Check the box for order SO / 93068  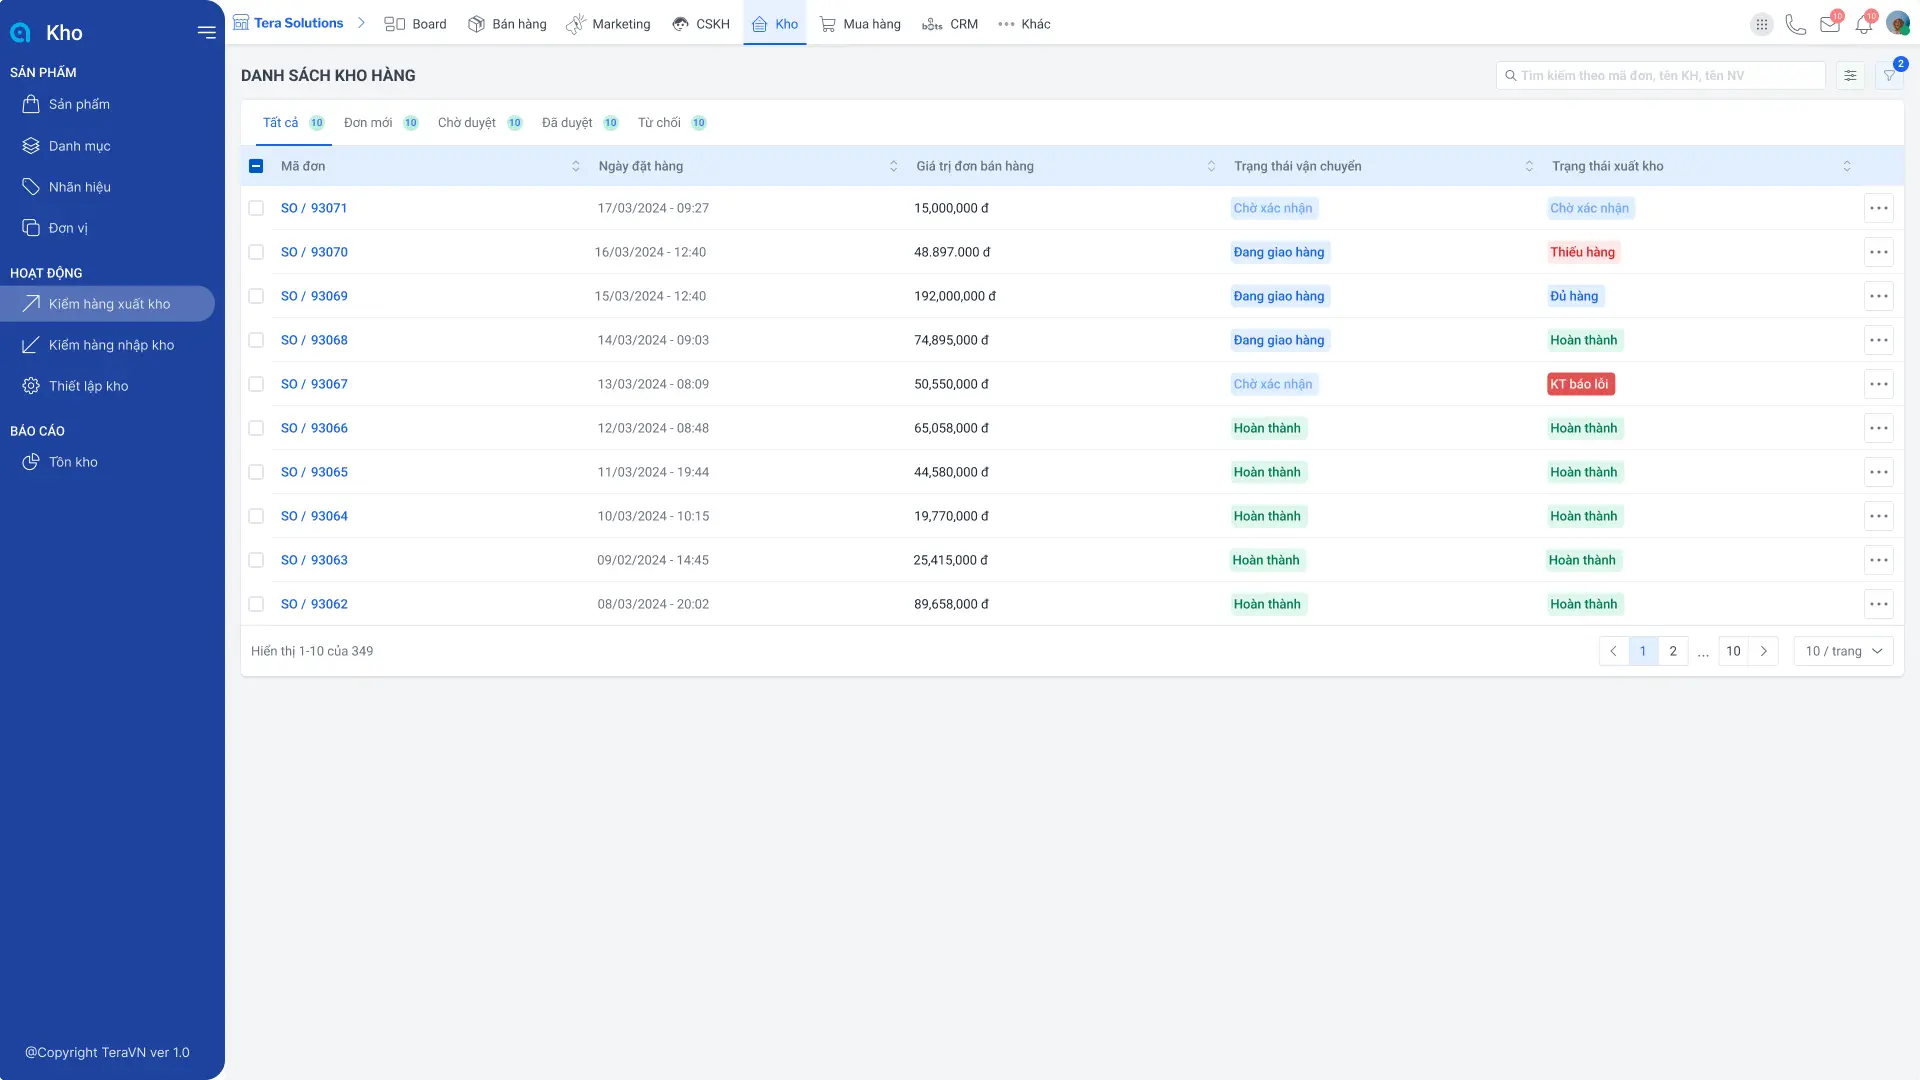[256, 340]
